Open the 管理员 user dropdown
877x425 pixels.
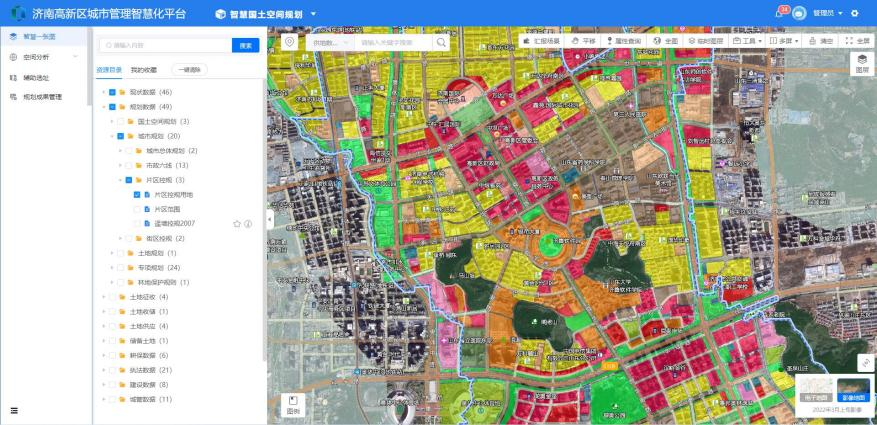[x=828, y=13]
